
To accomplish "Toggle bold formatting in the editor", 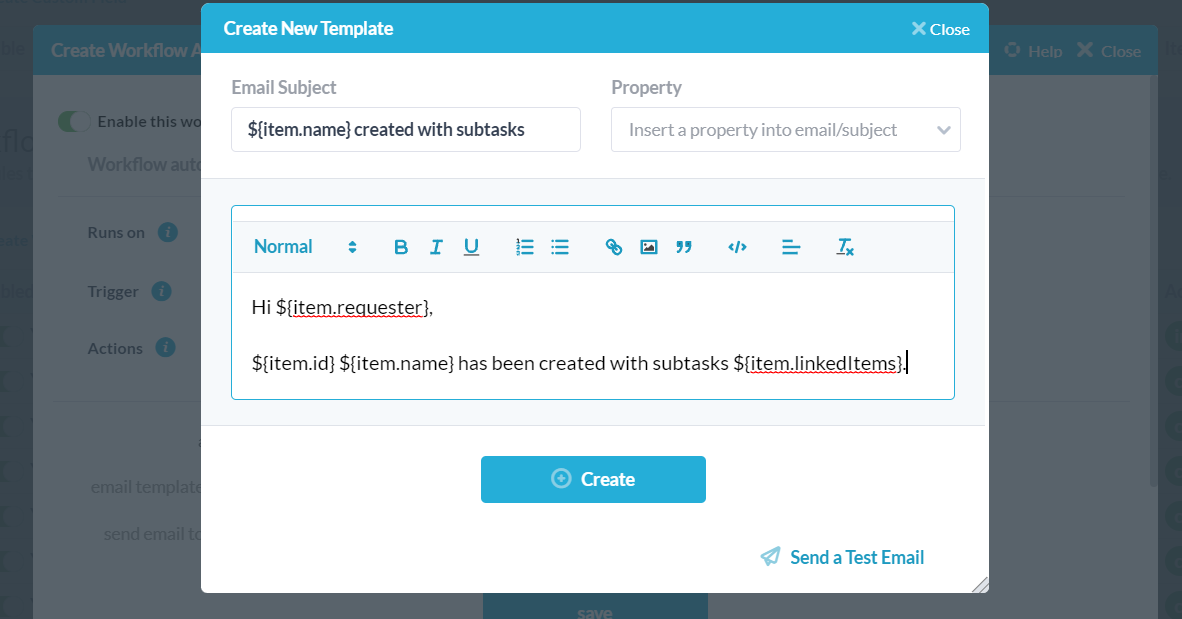I will point(401,247).
